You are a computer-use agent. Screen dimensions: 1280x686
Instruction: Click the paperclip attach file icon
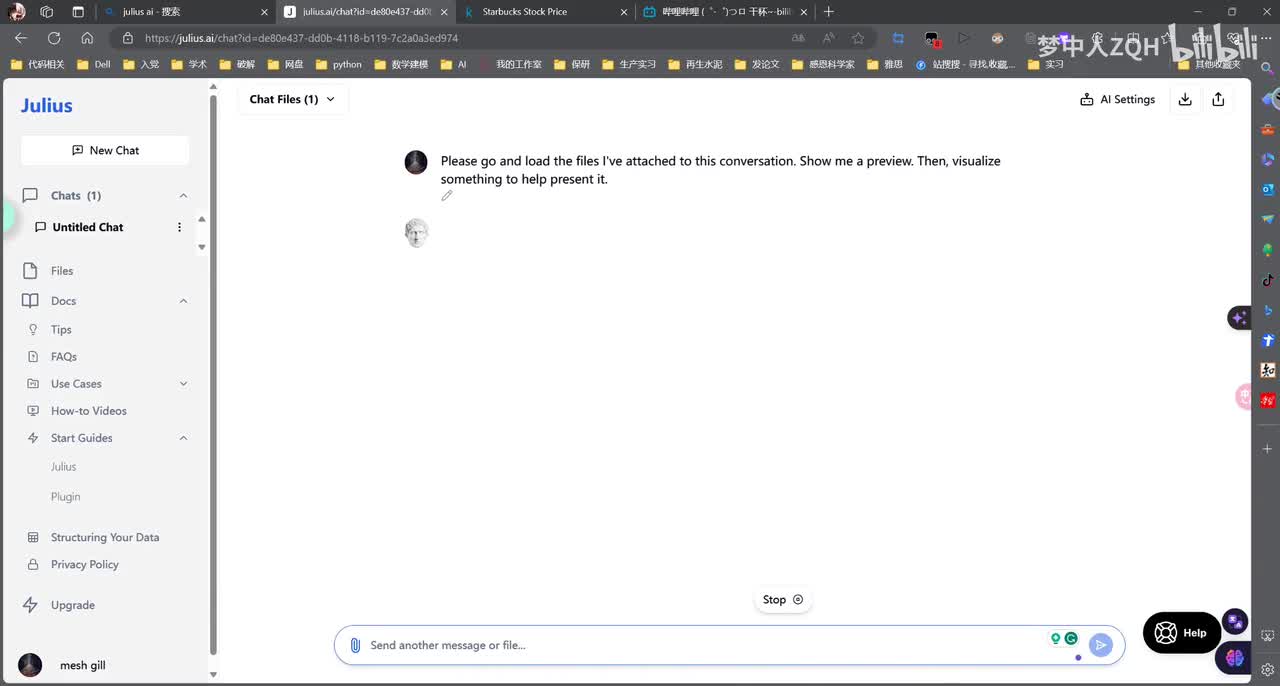(355, 645)
